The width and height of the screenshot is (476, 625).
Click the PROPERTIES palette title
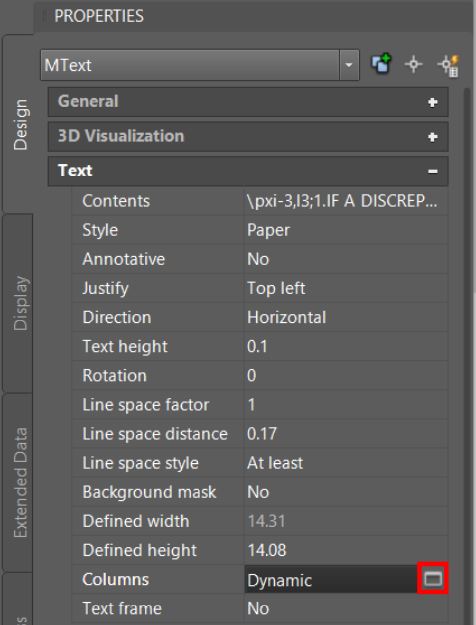[99, 16]
